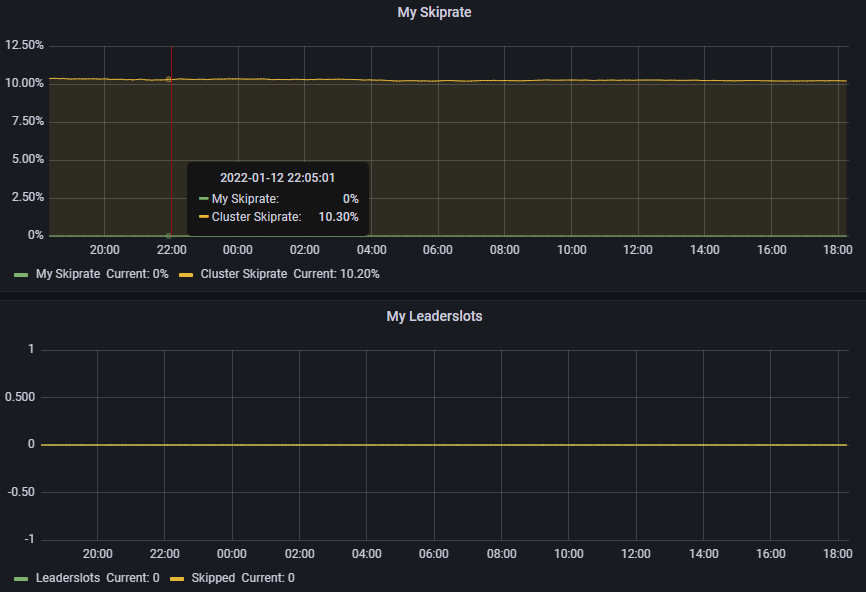Image resolution: width=866 pixels, height=592 pixels.
Task: Click the 12.50% y-axis label
Action: [24, 45]
